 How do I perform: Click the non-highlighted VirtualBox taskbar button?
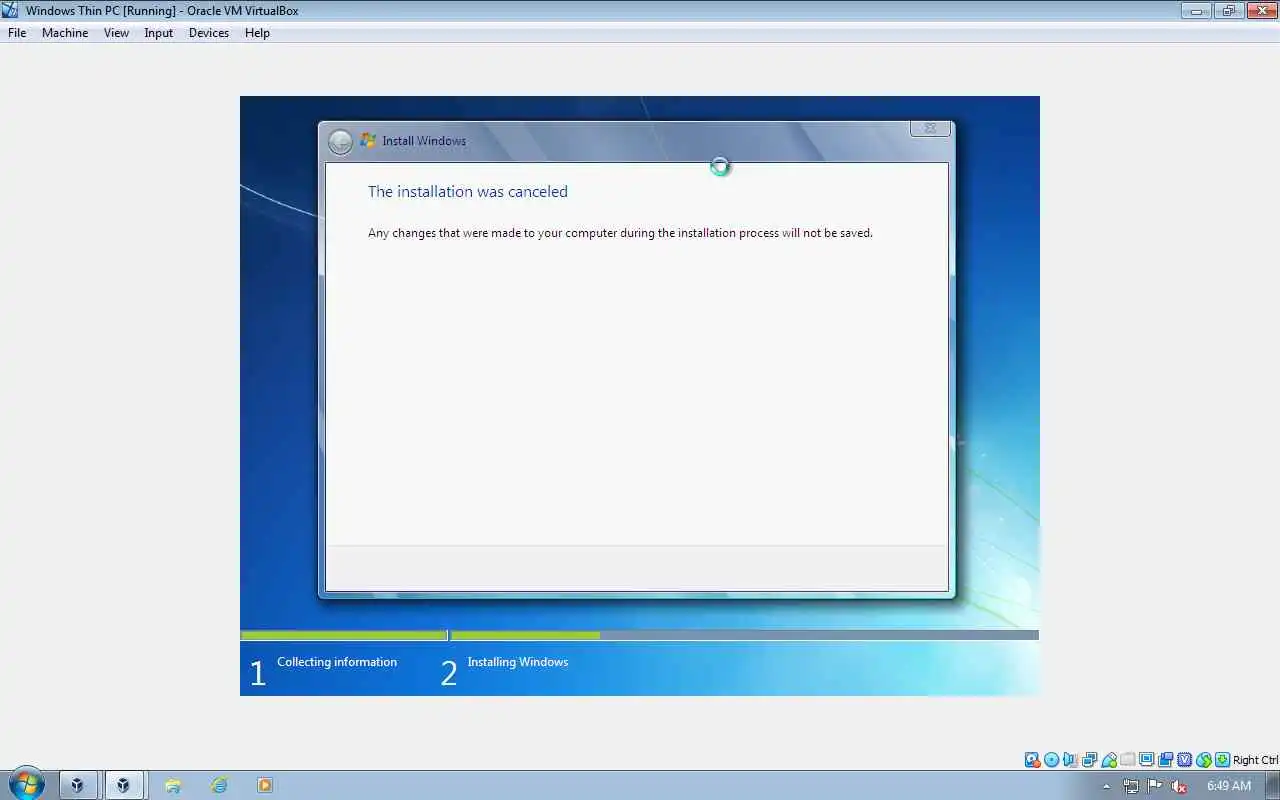pyautogui.click(x=77, y=785)
